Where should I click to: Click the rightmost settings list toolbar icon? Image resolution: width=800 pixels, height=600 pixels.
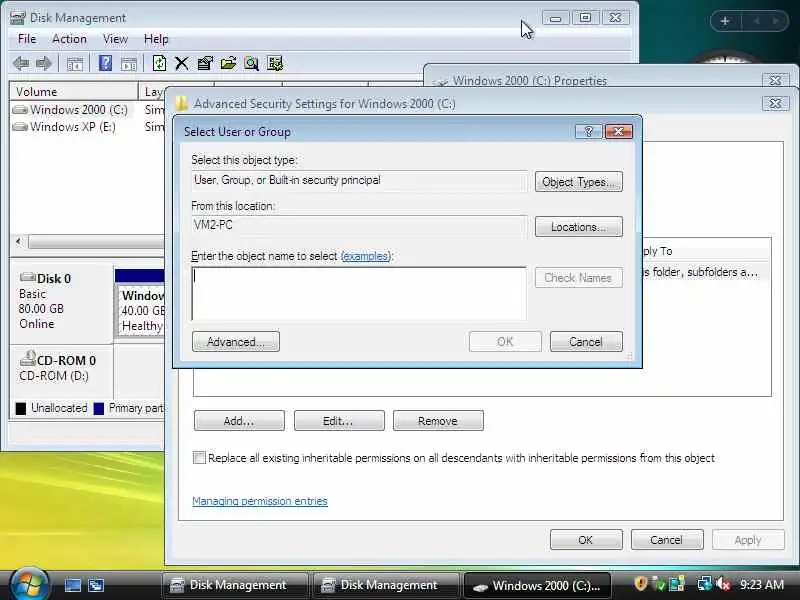274,63
